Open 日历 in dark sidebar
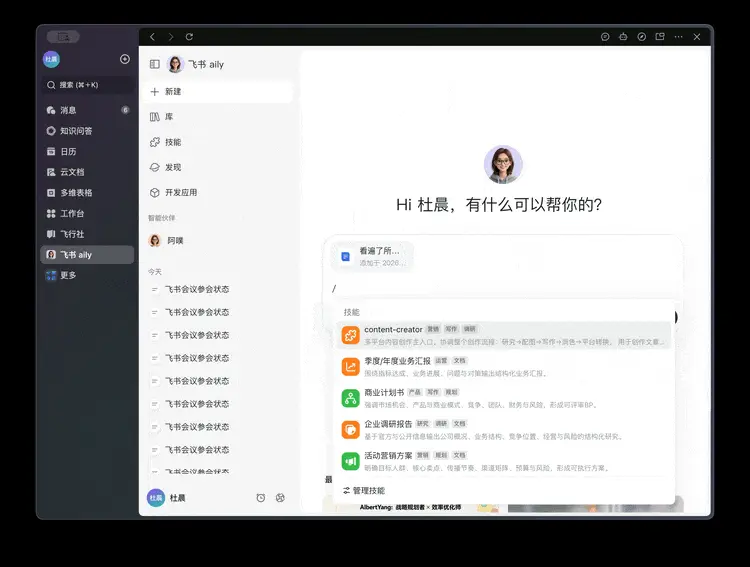 [x=87, y=151]
